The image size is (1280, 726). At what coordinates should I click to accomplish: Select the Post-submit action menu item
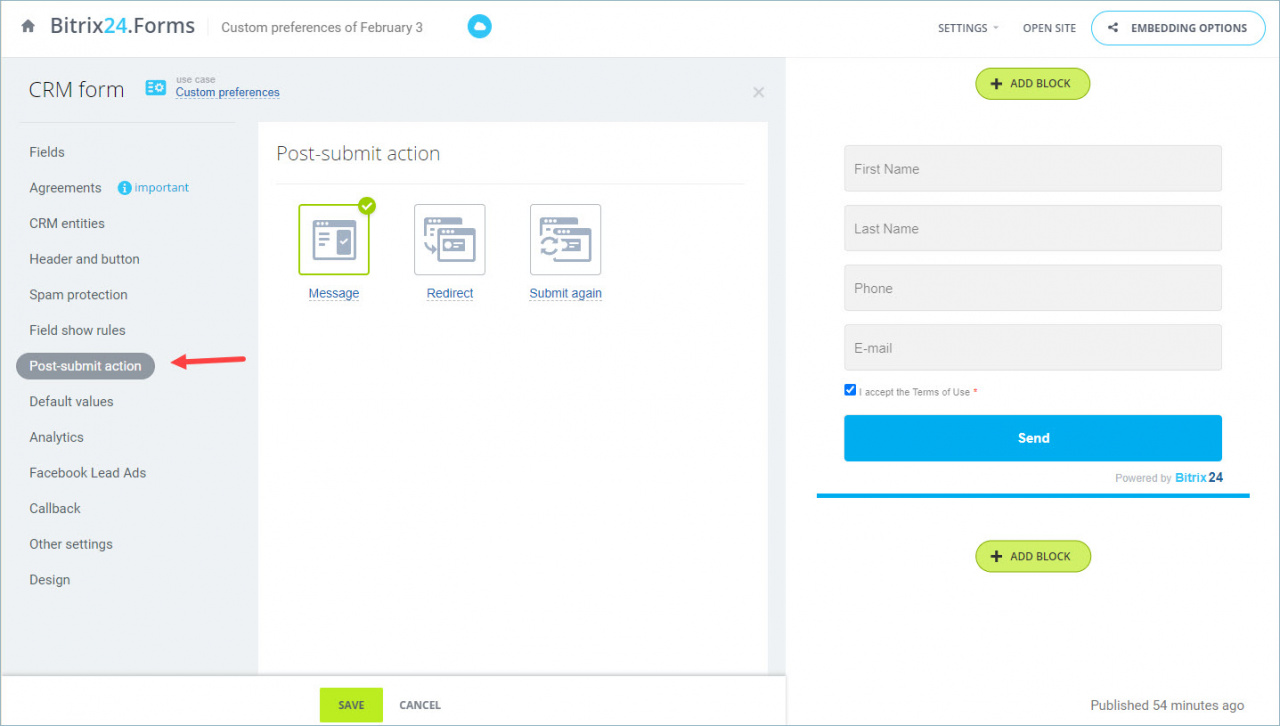pos(86,366)
